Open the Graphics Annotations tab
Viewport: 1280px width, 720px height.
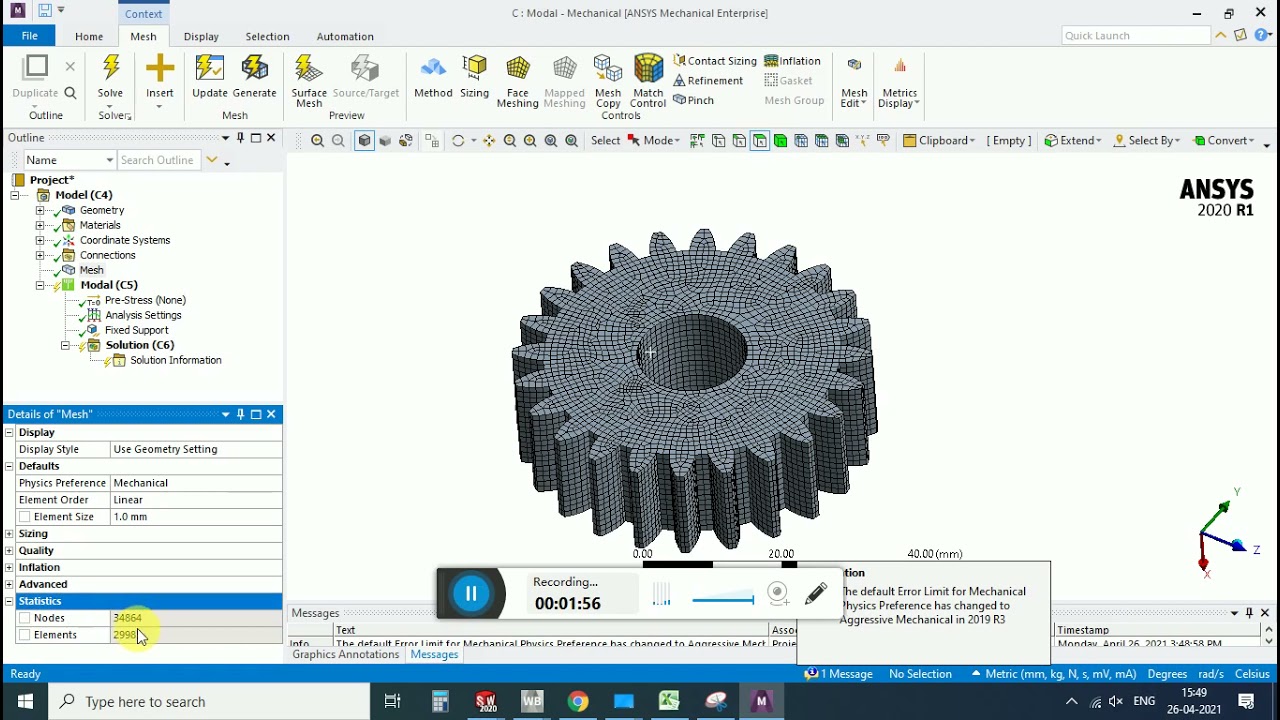pos(346,655)
